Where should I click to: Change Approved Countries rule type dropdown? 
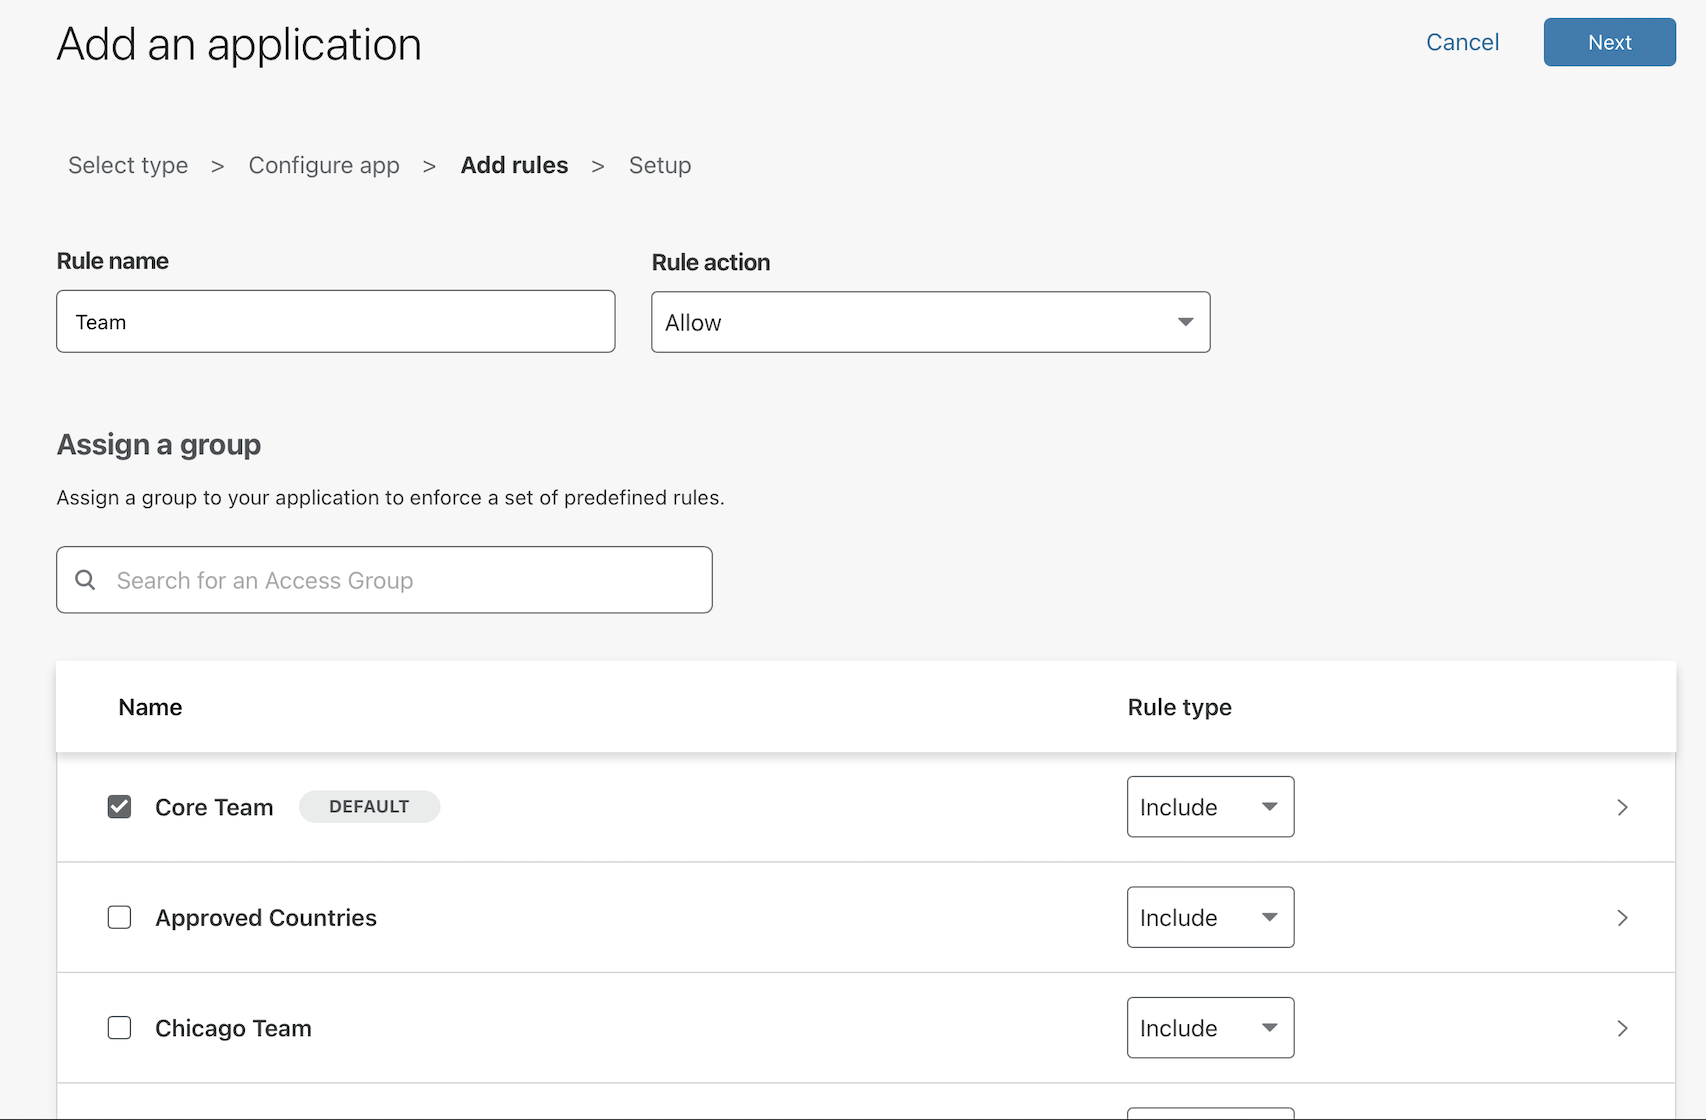point(1210,918)
